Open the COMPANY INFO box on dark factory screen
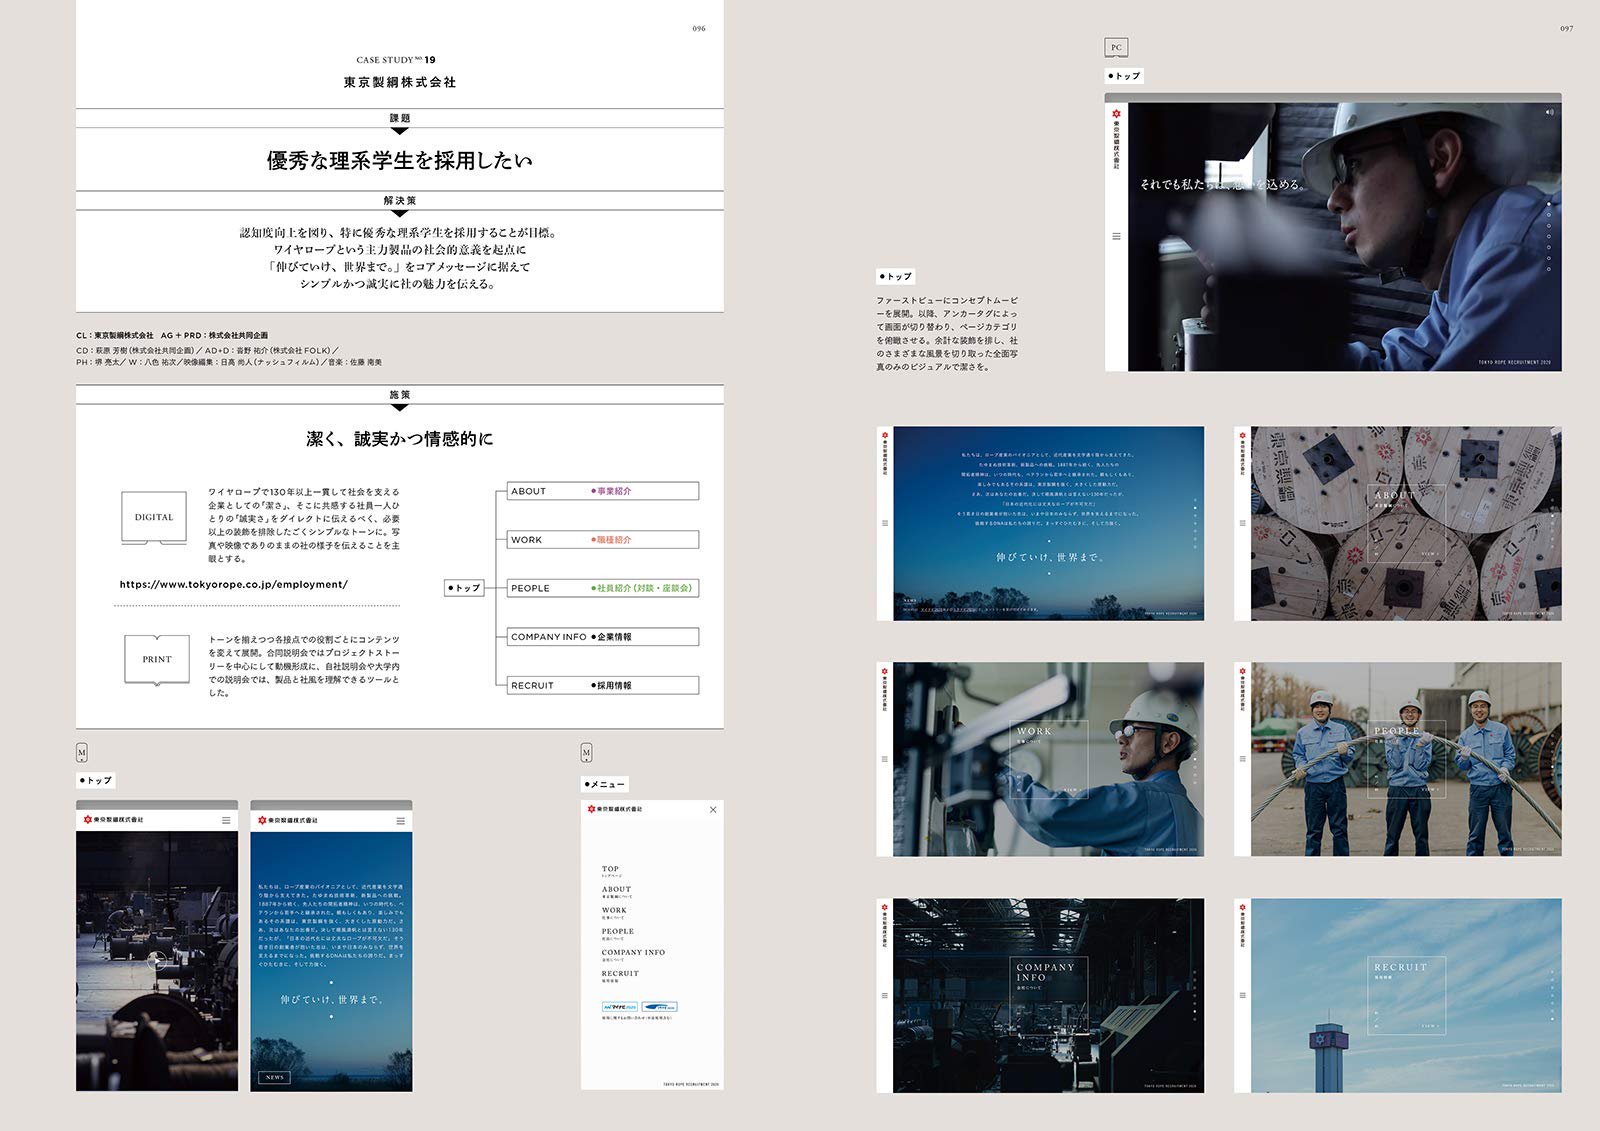Viewport: 1600px width, 1131px height. 1049,996
